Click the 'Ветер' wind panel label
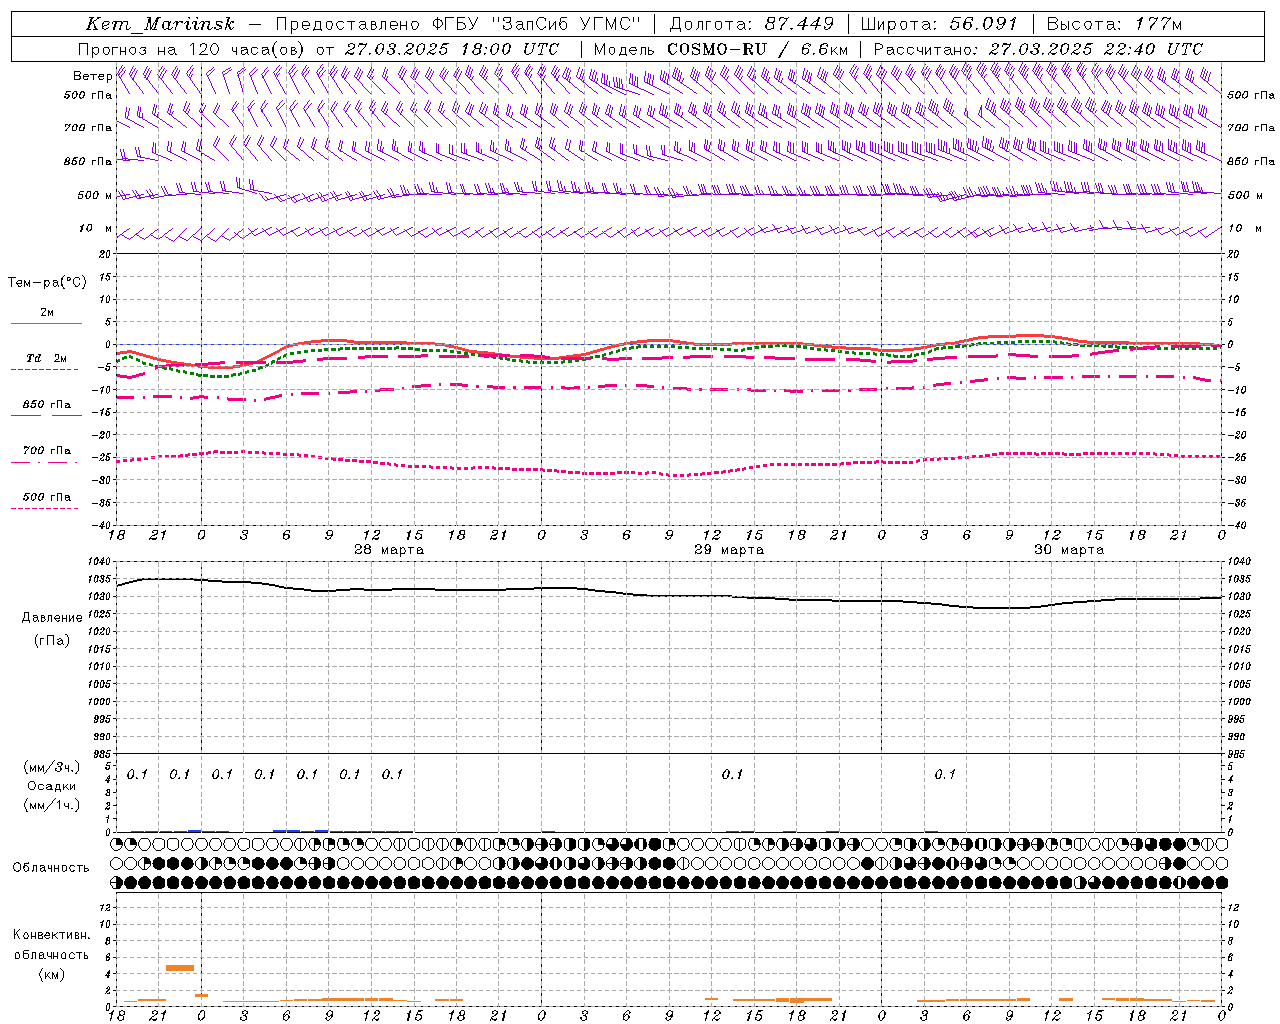Image resolution: width=1280 pixels, height=1024 pixels. point(92,76)
